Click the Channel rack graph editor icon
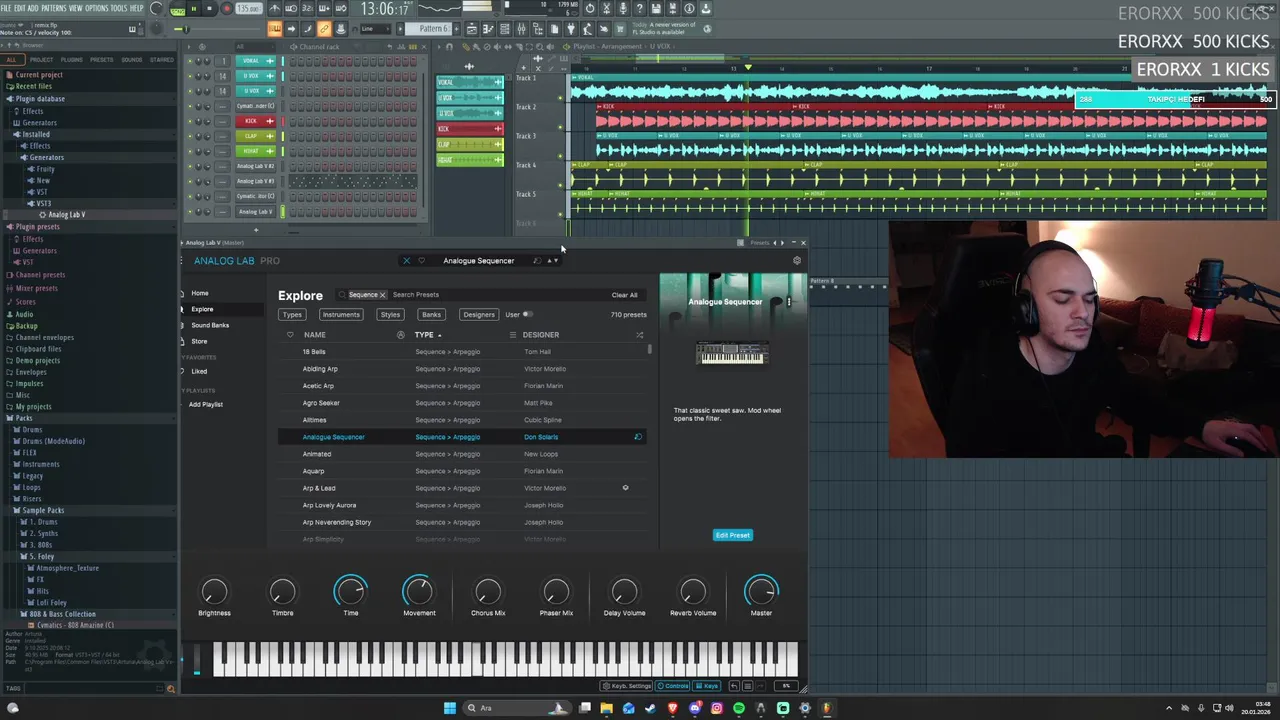 401,46
